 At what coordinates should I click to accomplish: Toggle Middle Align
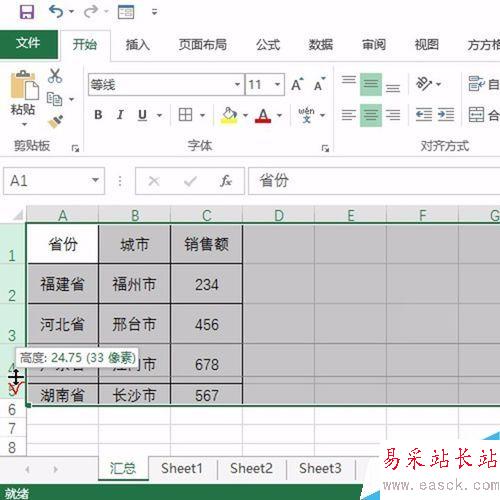click(371, 84)
